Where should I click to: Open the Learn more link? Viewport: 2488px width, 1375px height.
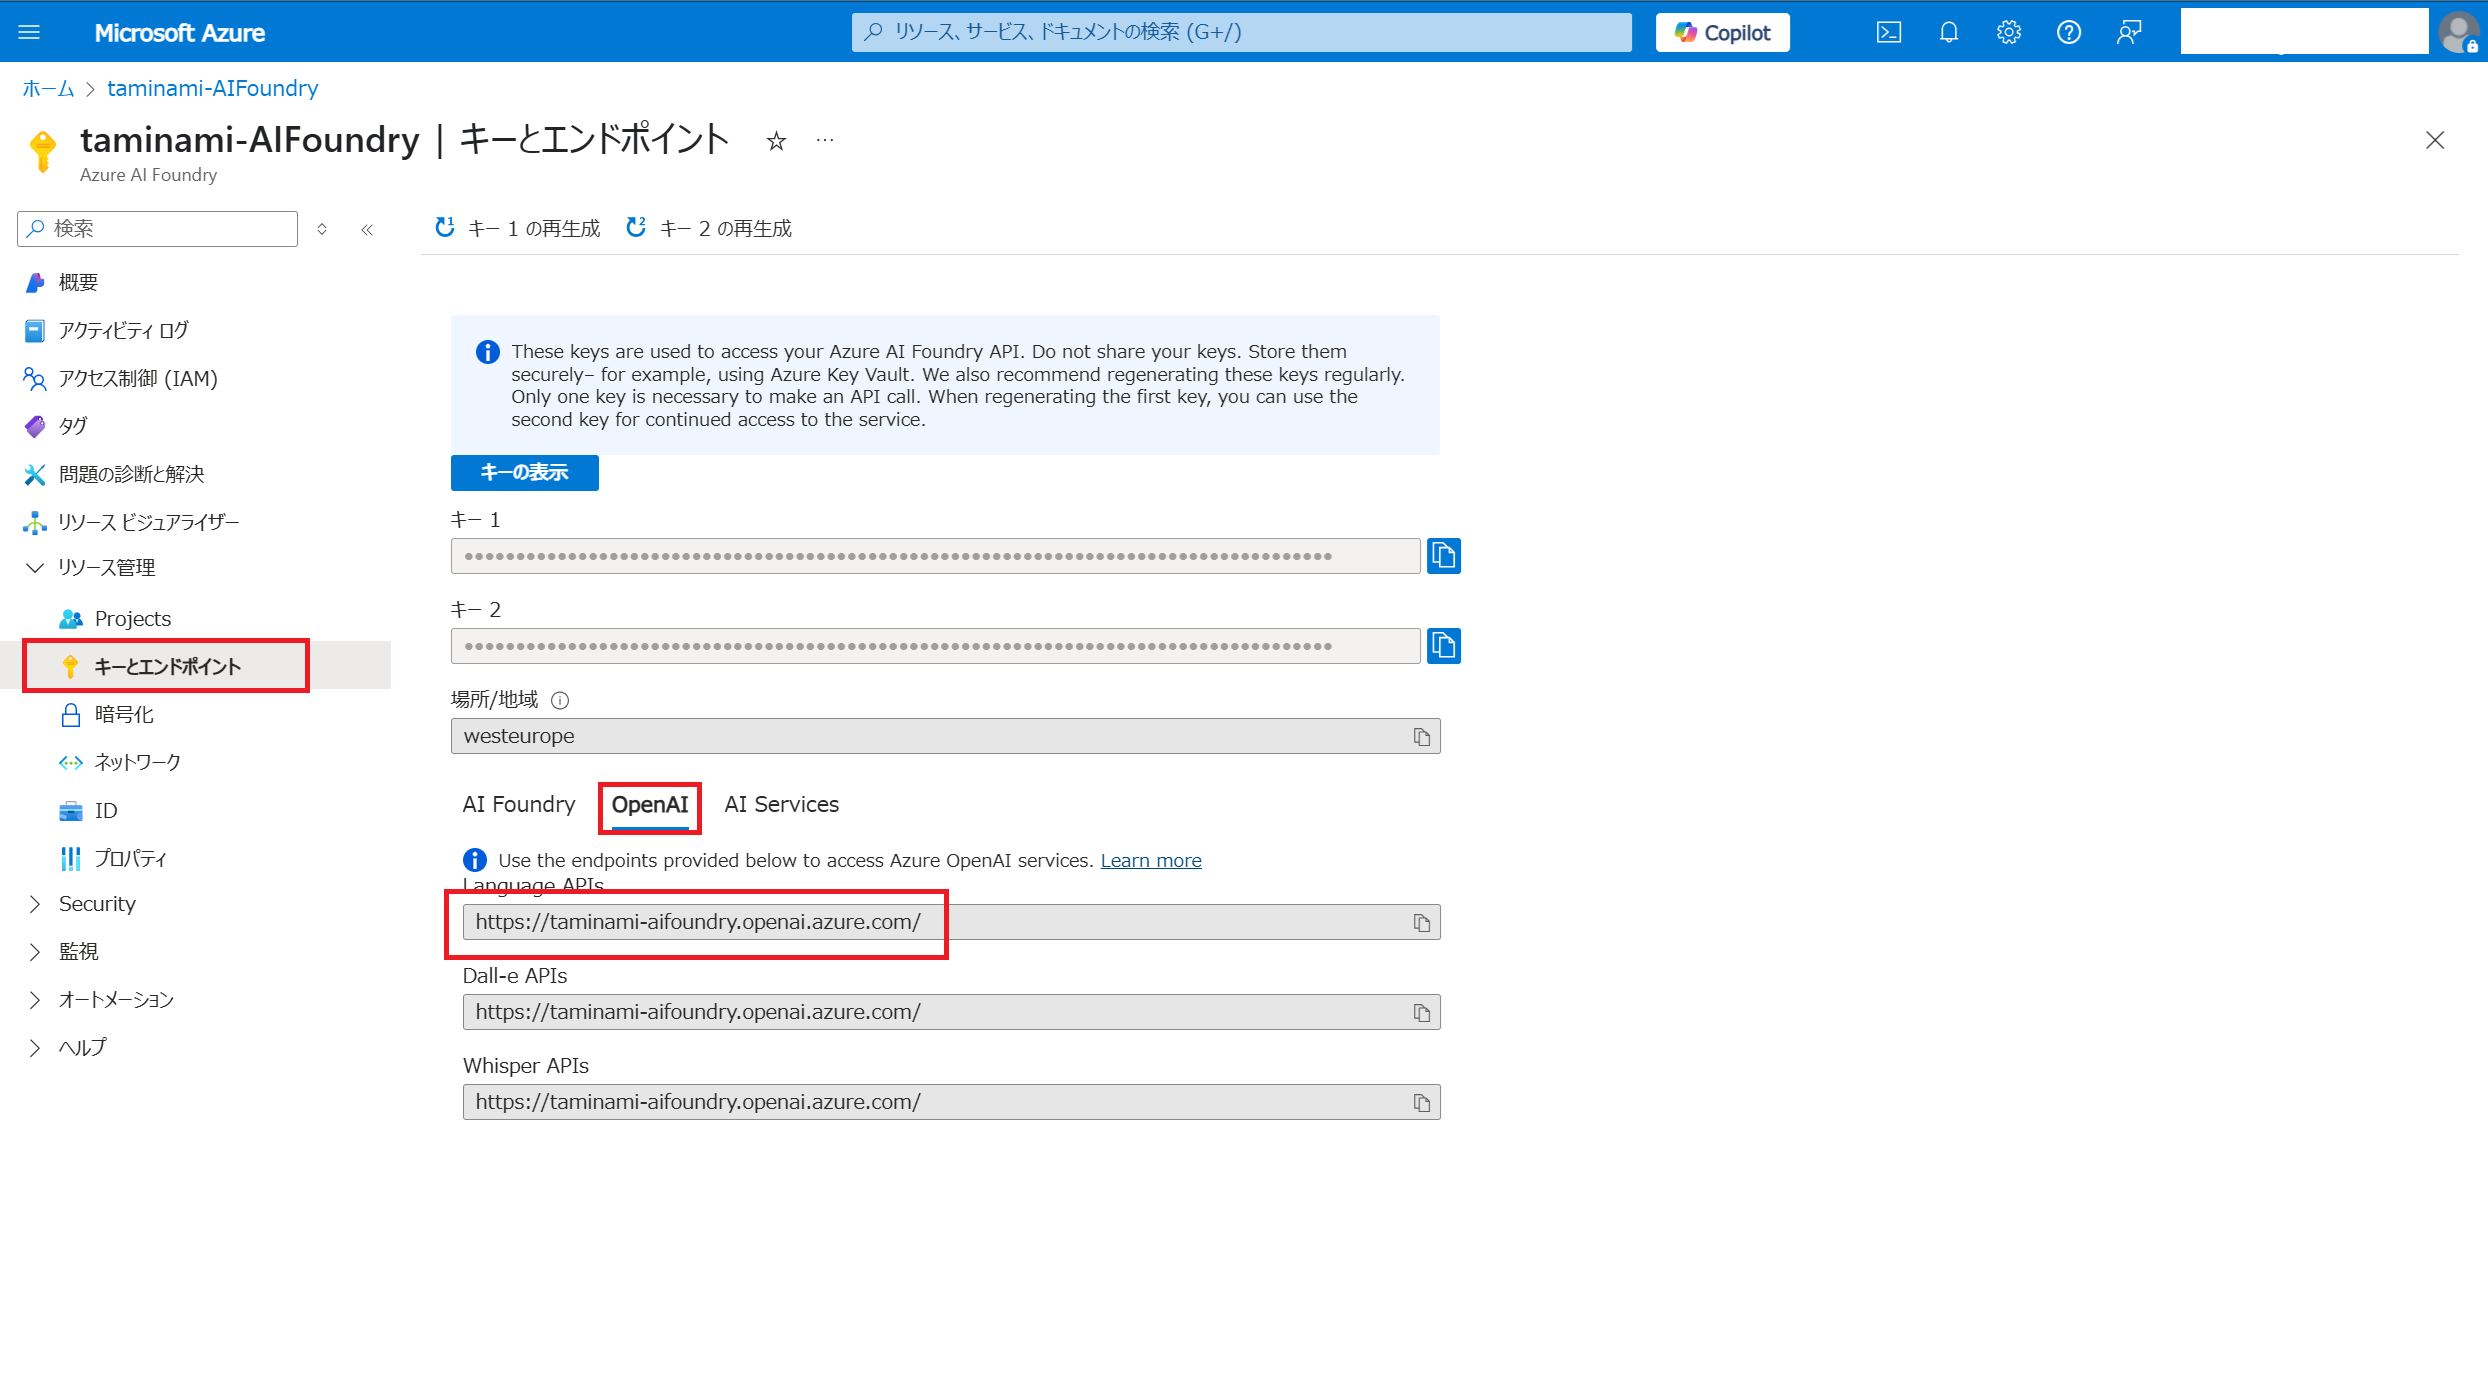[1151, 860]
